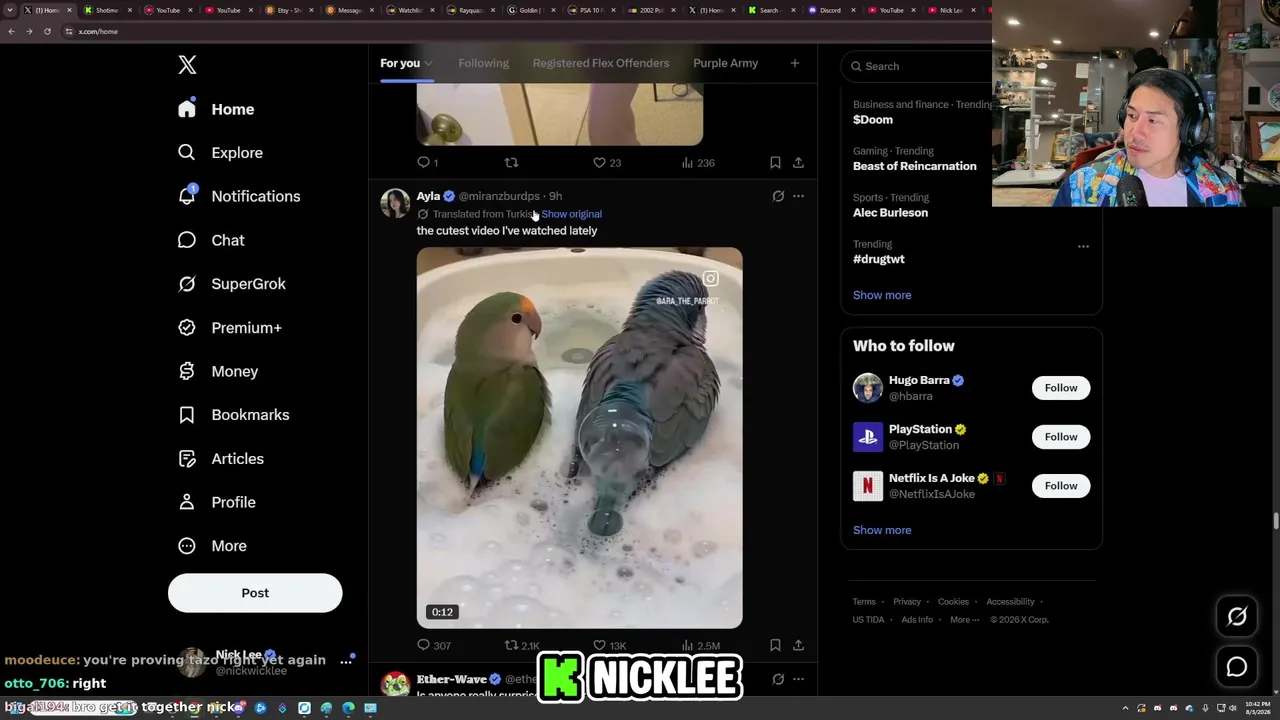Open Profile in the sidebar
Image resolution: width=1280 pixels, height=720 pixels.
[217, 502]
